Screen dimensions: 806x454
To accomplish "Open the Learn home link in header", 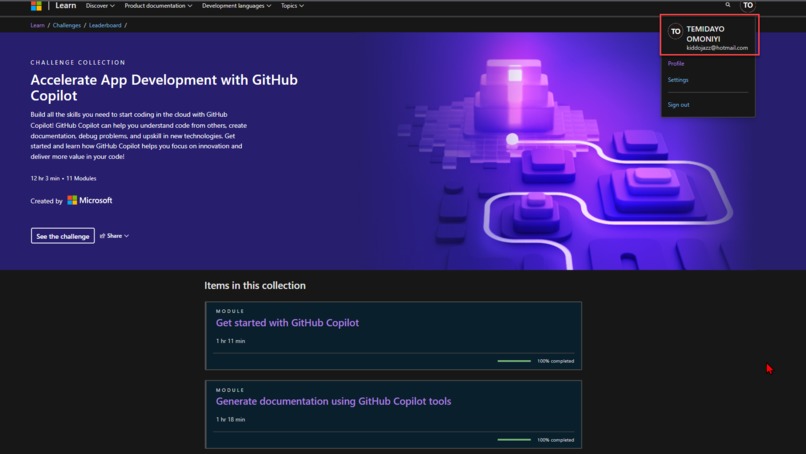I will click(x=65, y=5).
